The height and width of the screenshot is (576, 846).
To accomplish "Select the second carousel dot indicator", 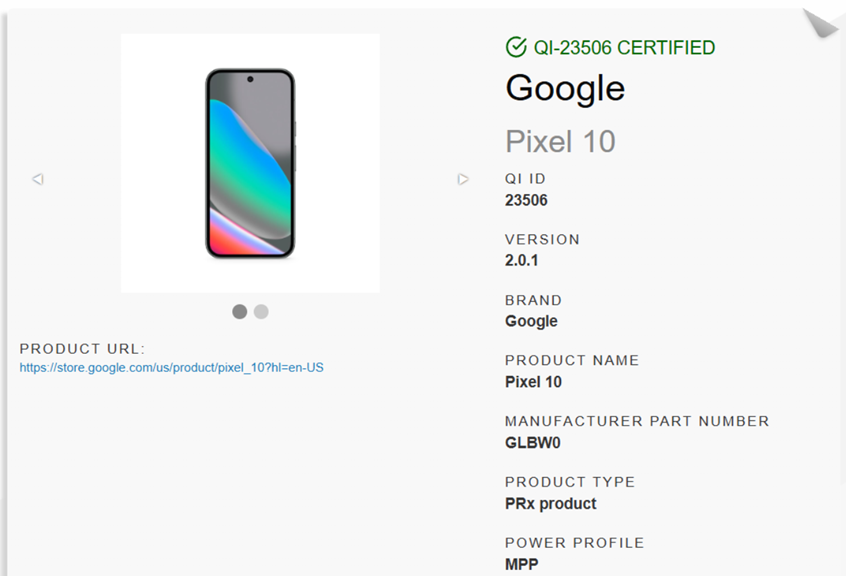I will click(x=261, y=311).
